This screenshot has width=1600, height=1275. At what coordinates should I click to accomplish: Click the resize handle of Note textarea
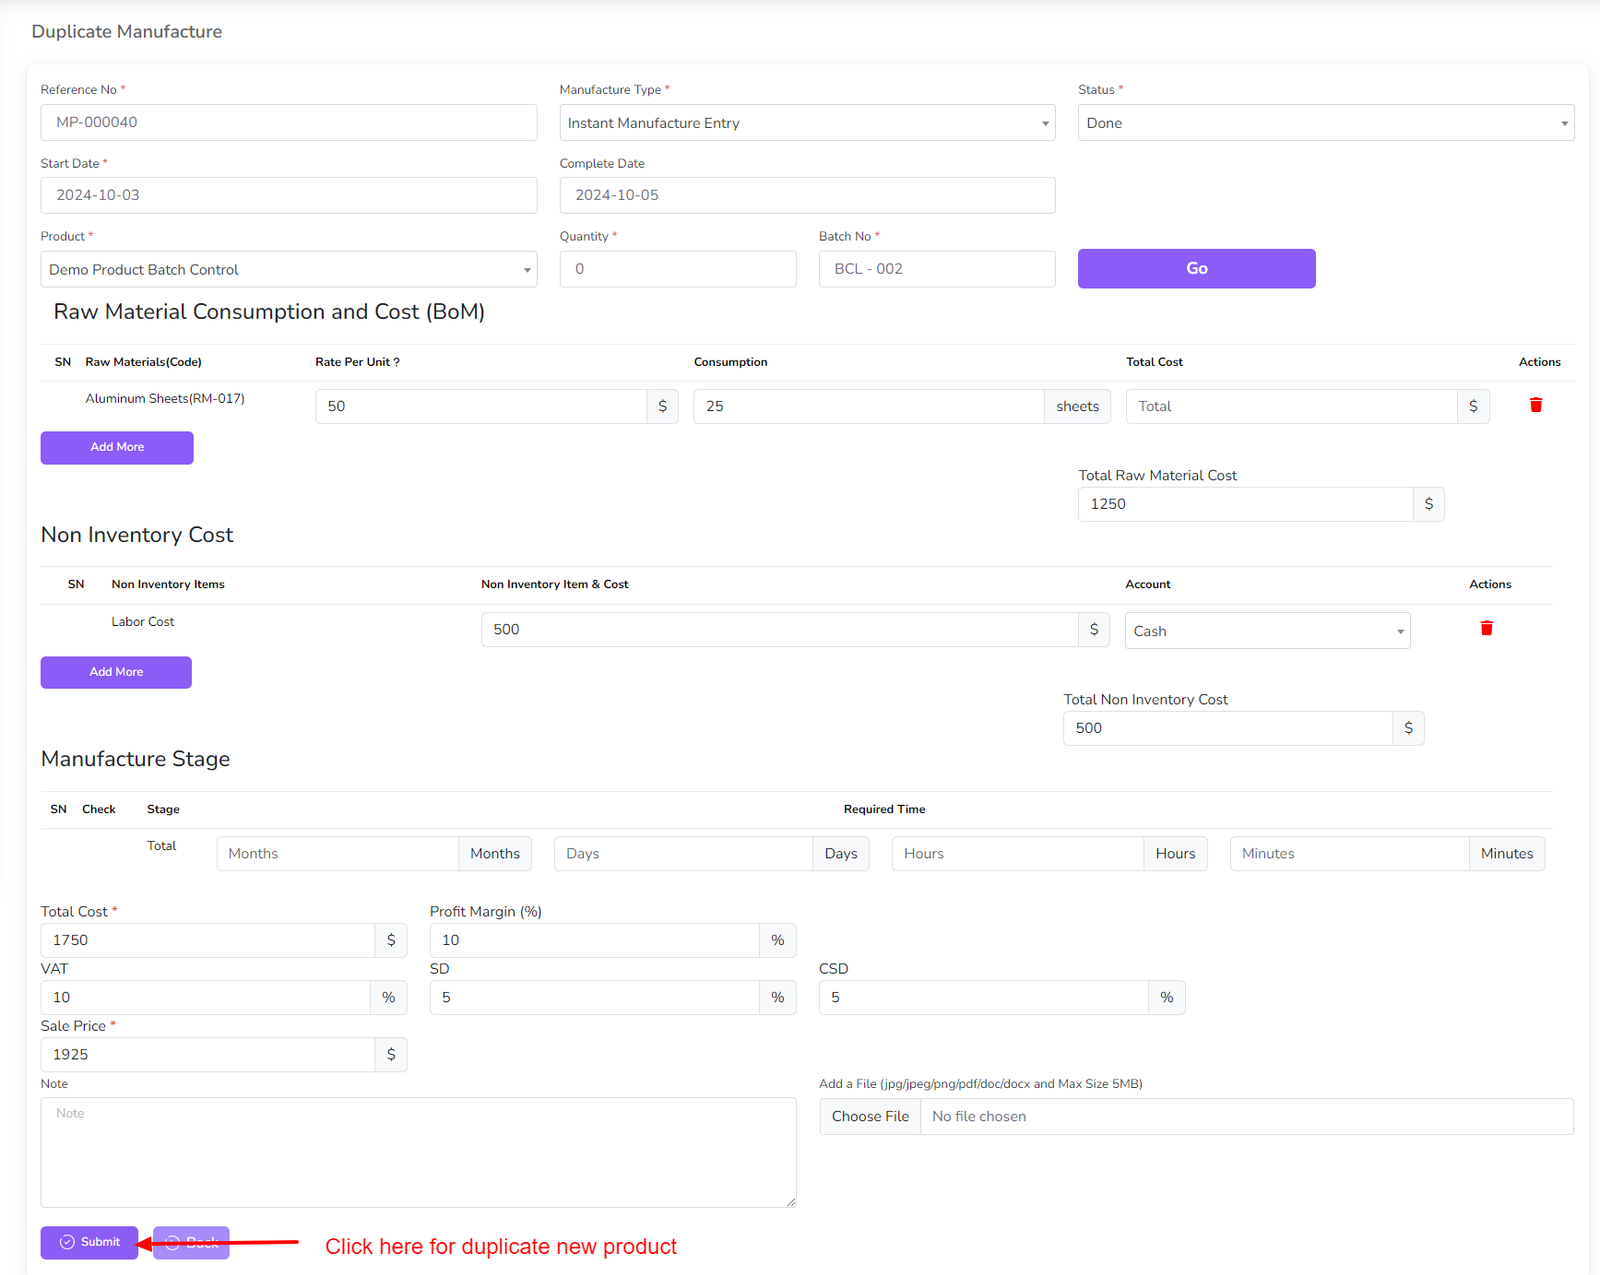tap(791, 1202)
